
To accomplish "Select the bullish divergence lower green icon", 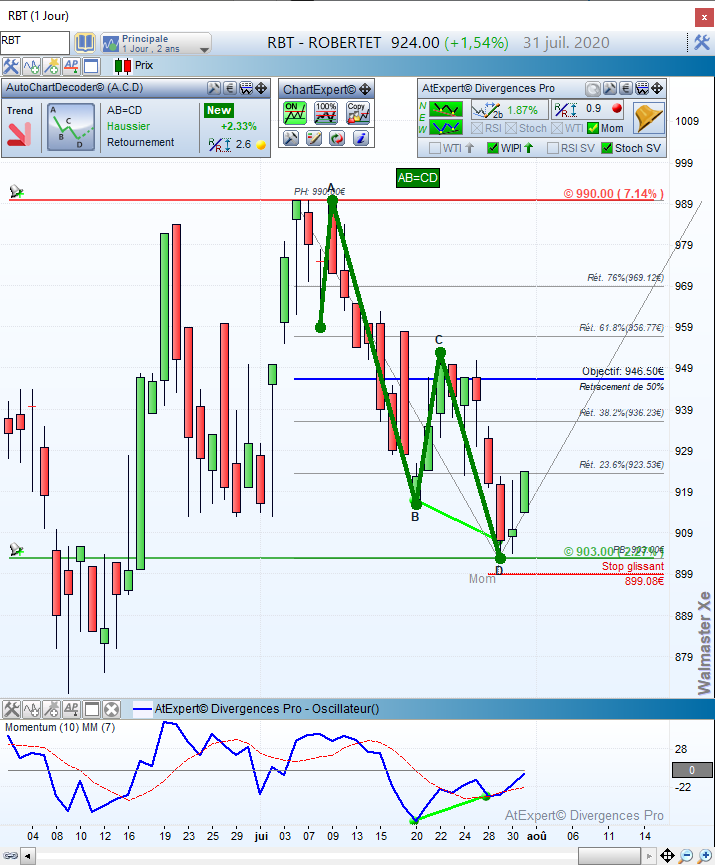I will pos(446,128).
